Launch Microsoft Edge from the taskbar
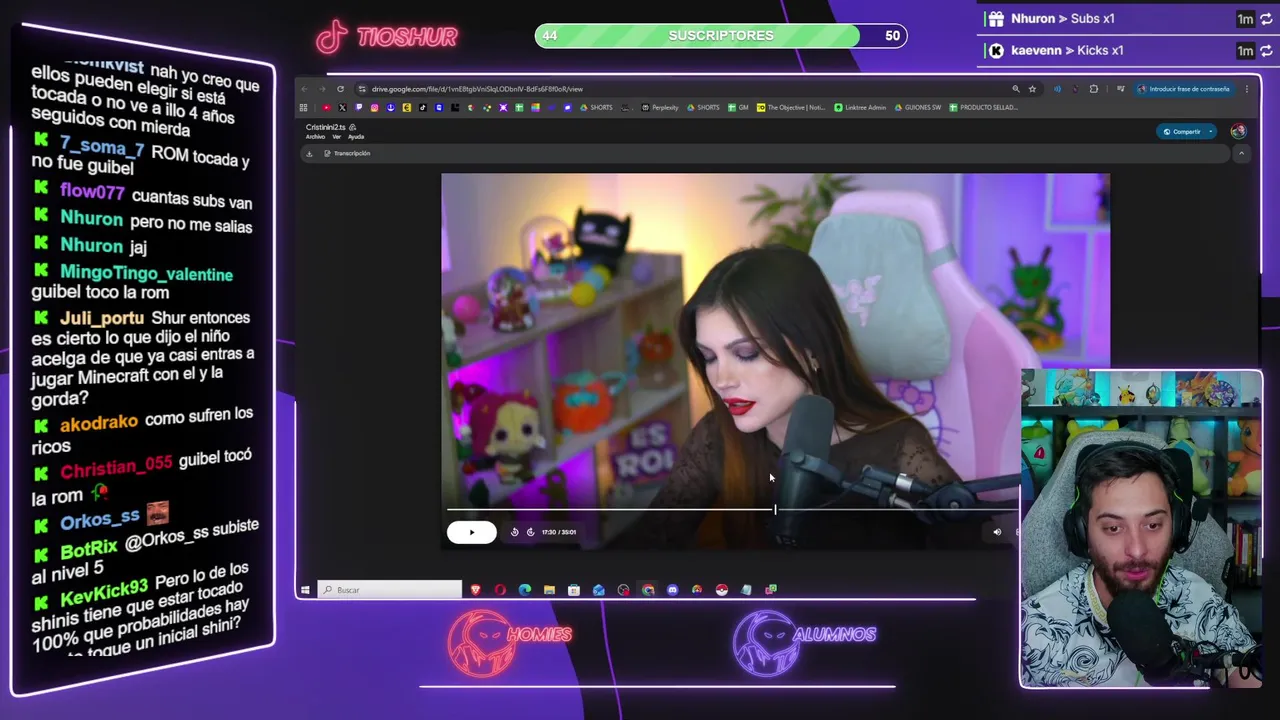 pos(525,590)
